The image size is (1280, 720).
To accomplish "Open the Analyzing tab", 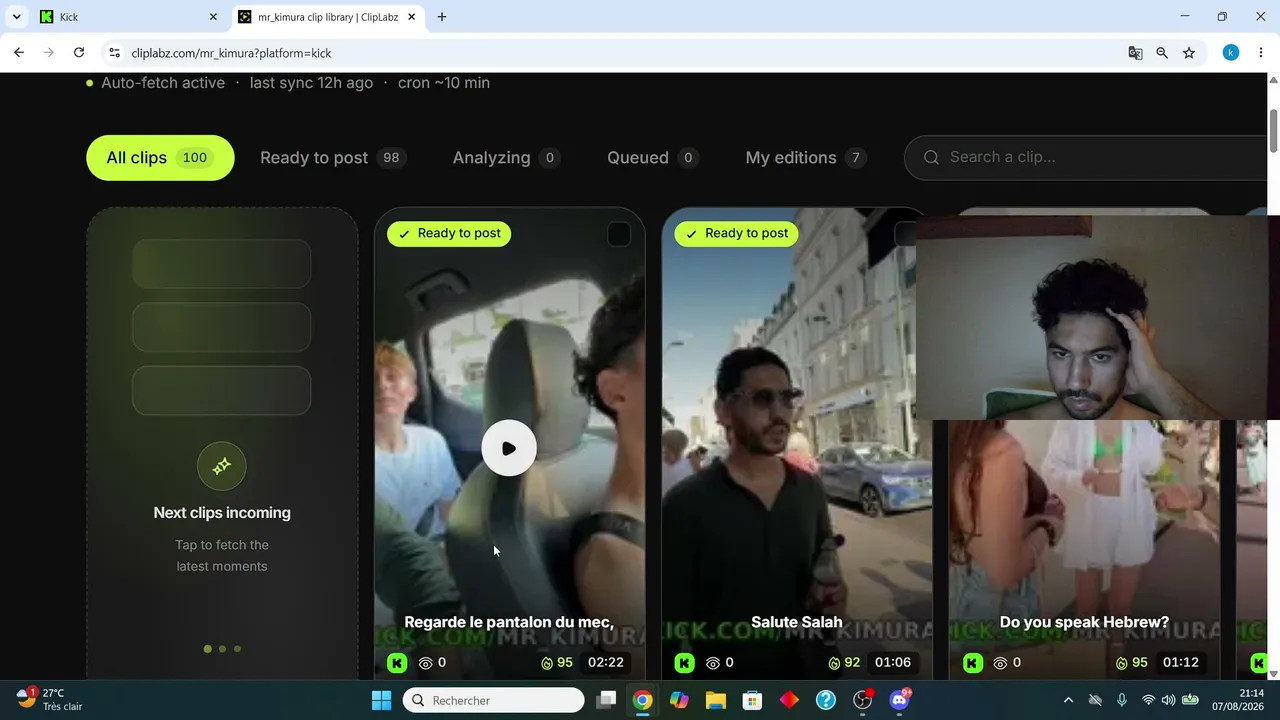I will tap(506, 158).
